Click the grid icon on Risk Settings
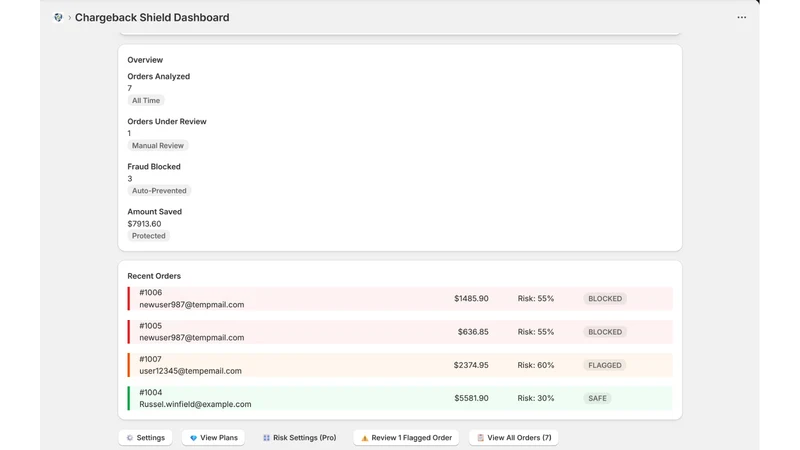The height and width of the screenshot is (450, 800). click(266, 438)
